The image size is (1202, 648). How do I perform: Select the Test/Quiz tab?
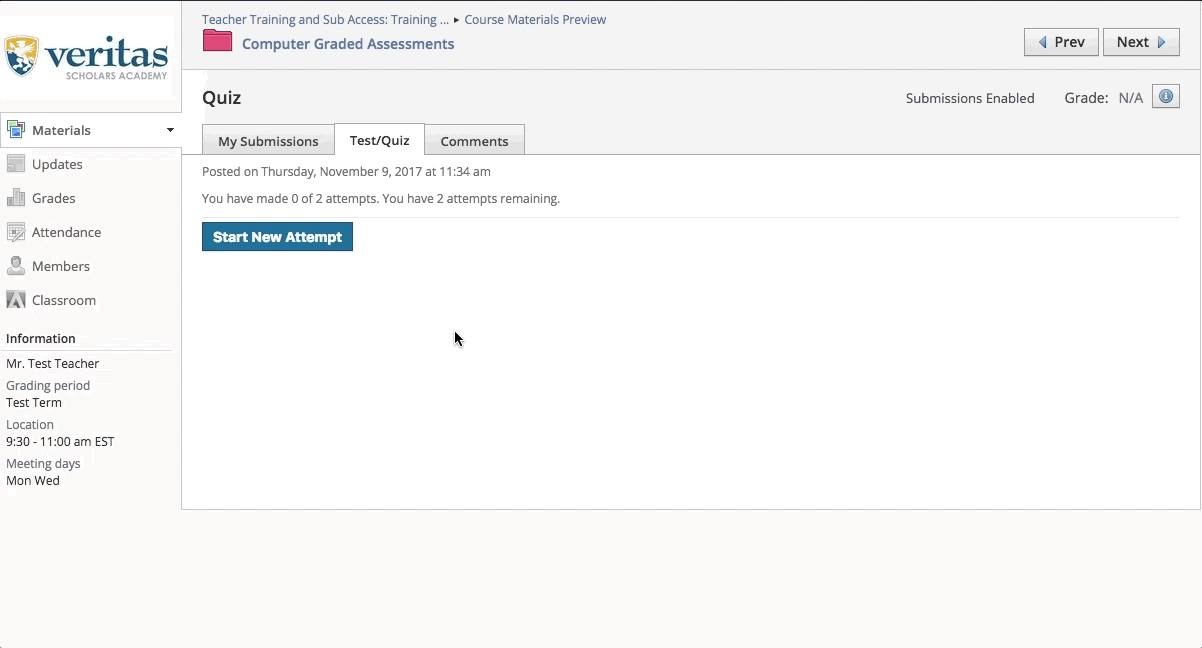[380, 140]
